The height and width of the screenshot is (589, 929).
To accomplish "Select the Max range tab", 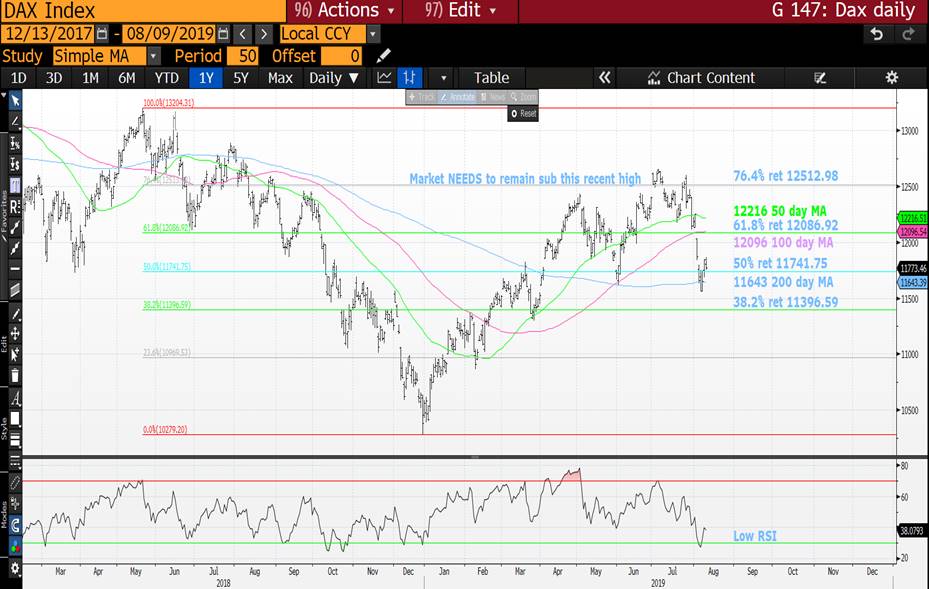I will (x=280, y=78).
